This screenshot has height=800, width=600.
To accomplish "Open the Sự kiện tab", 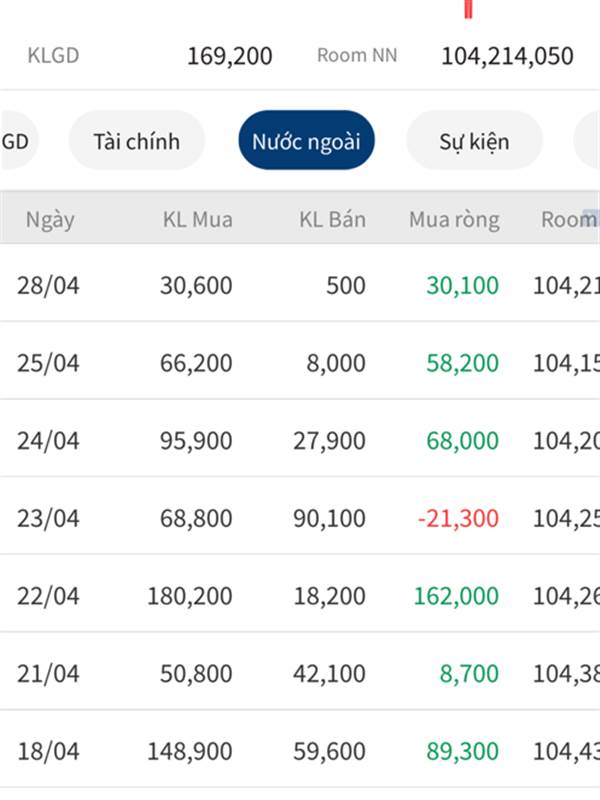I will (474, 140).
